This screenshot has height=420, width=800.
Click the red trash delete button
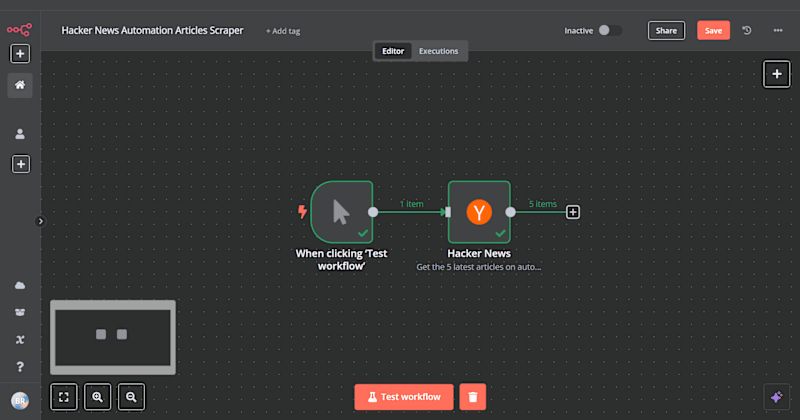[472, 397]
